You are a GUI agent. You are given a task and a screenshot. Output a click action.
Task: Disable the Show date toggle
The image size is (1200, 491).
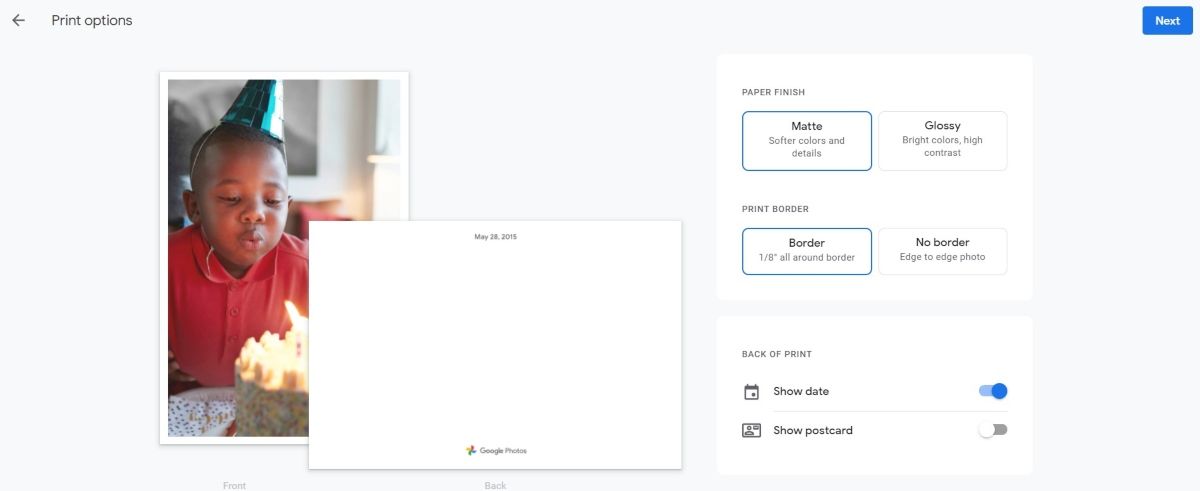coord(993,391)
